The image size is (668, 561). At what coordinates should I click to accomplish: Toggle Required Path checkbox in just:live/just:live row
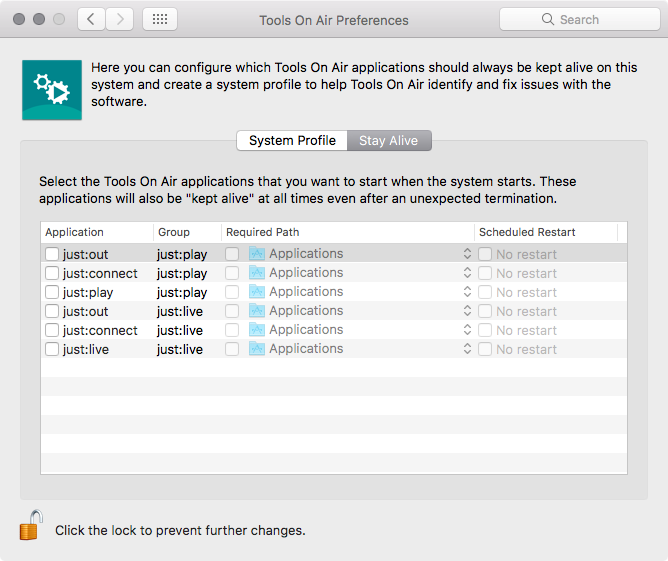(x=232, y=349)
